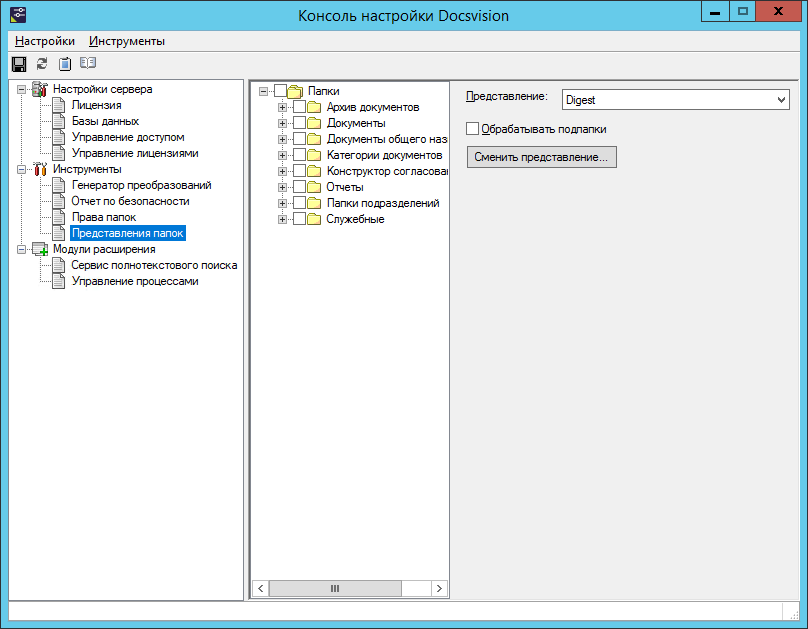Image resolution: width=808 pixels, height=629 pixels.
Task: Click the Архив документов folder icon
Action: [314, 108]
